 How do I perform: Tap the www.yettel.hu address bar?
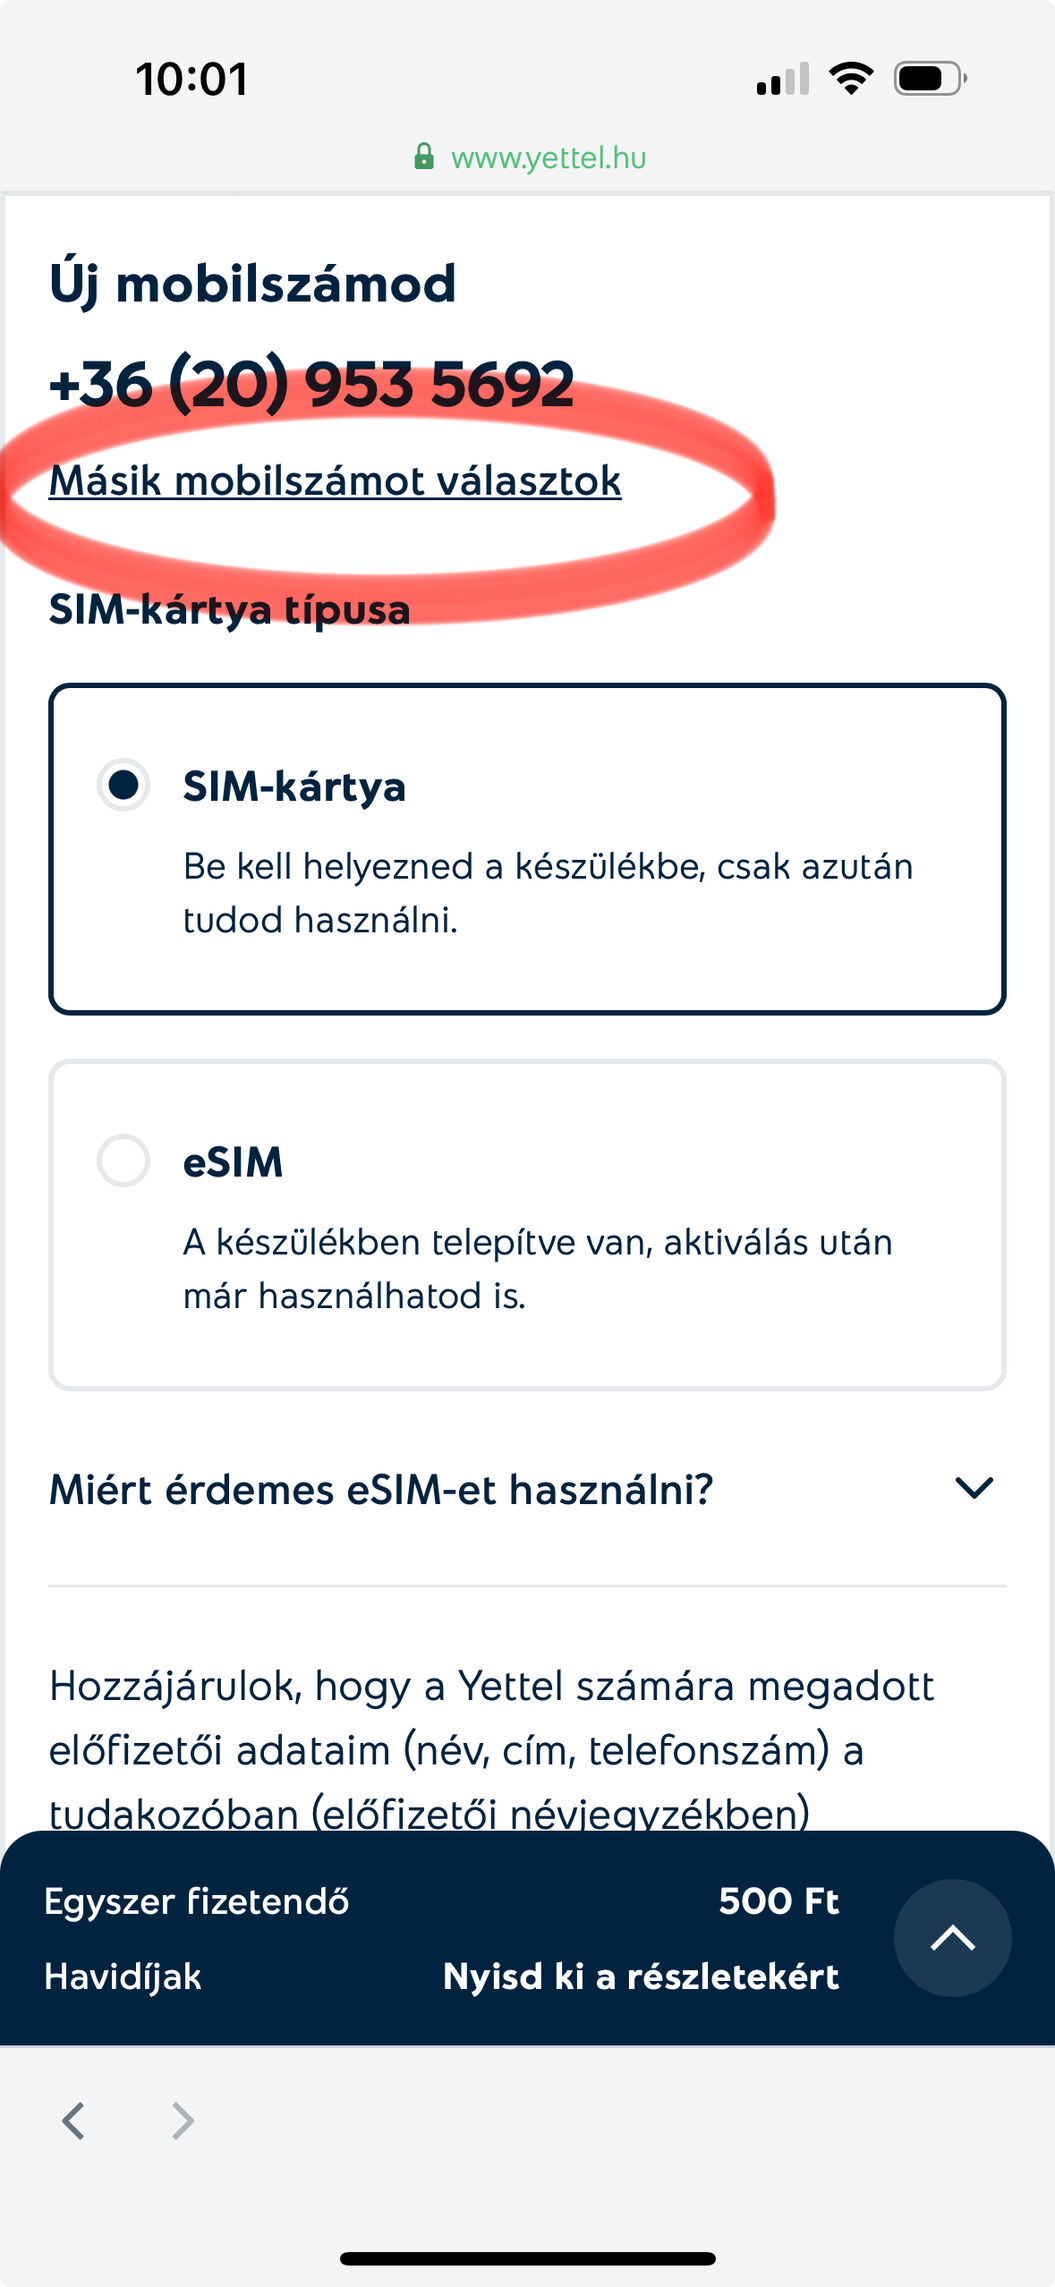coord(548,158)
